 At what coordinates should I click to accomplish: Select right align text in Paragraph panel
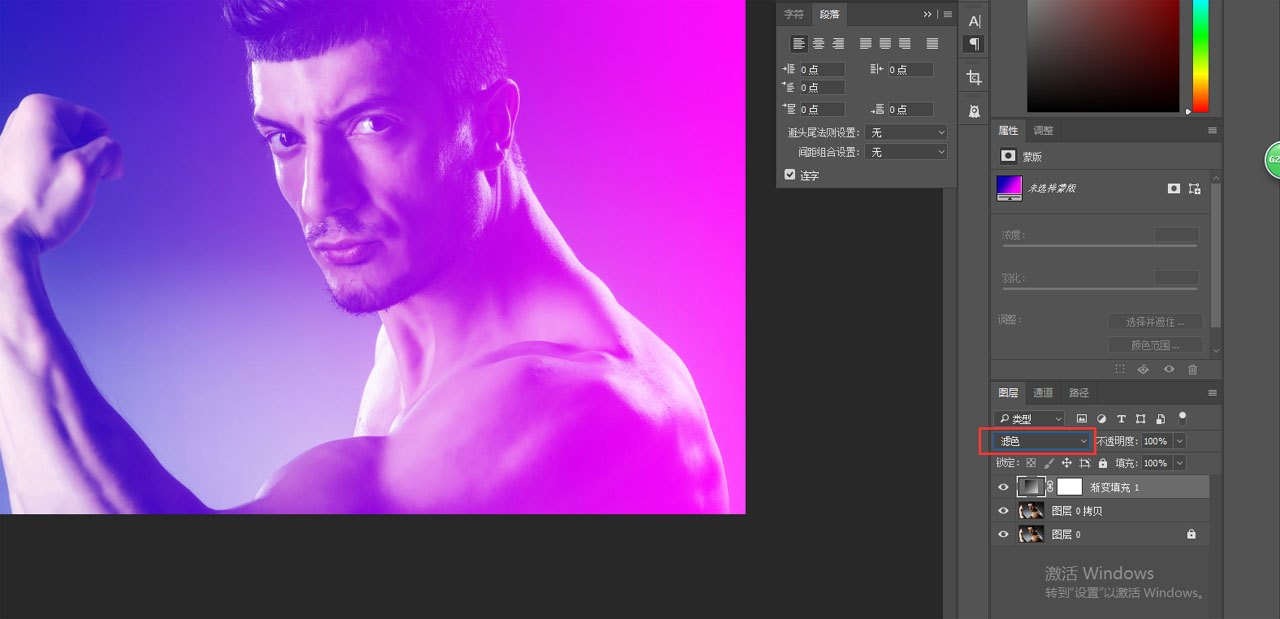838,43
